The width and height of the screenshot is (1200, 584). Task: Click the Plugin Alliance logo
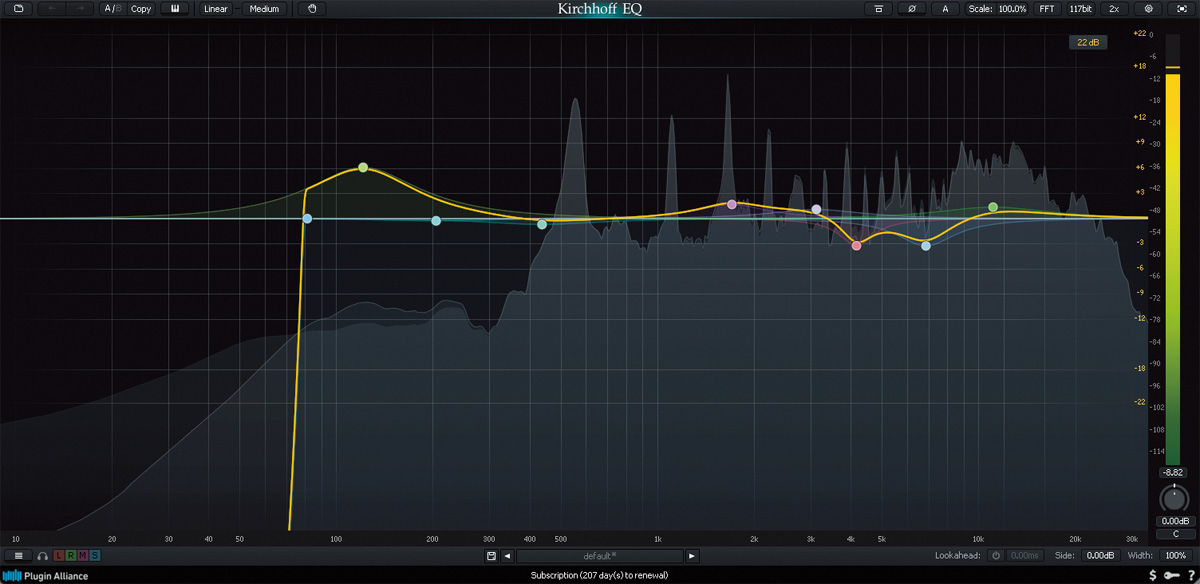click(x=45, y=576)
